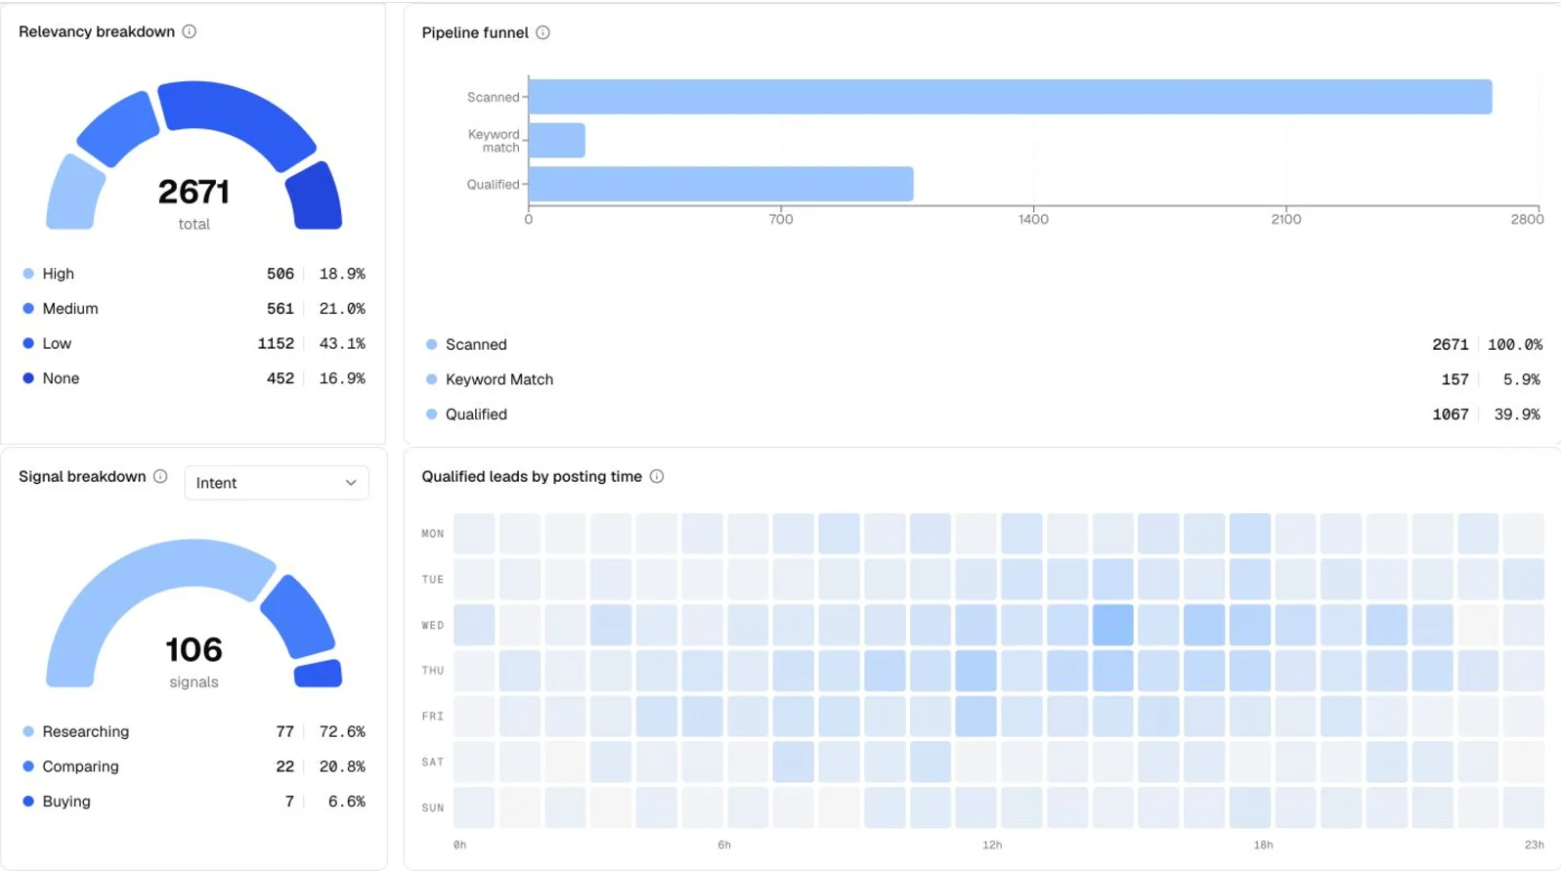Screen dimensions: 1561x871
Task: Click the darkest Wednesday heatmap cell
Action: [1113, 625]
